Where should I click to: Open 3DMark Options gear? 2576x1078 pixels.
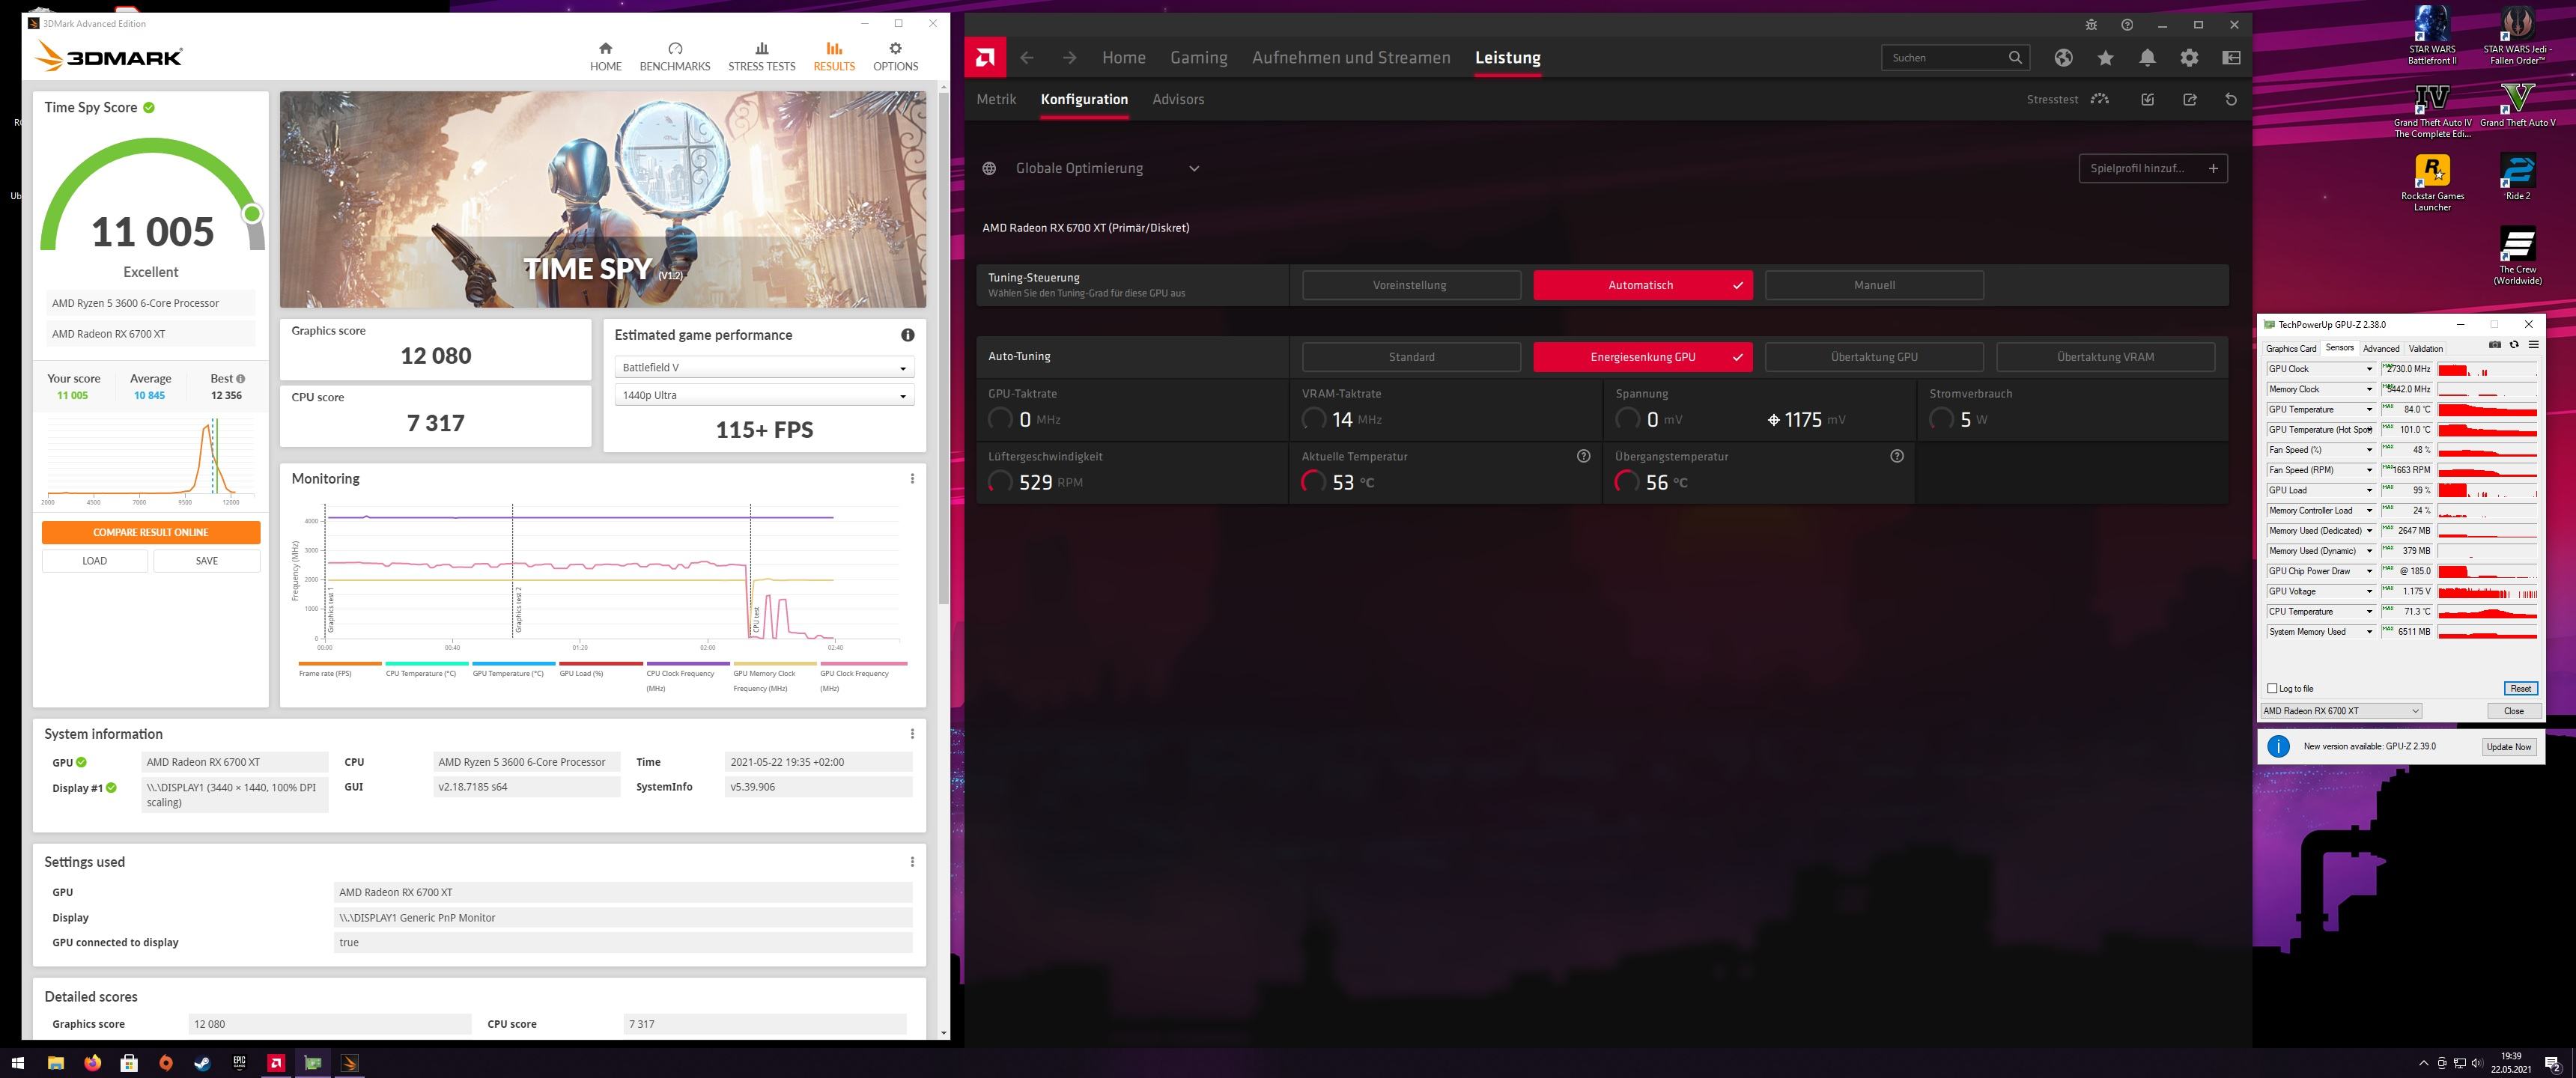[x=895, y=49]
